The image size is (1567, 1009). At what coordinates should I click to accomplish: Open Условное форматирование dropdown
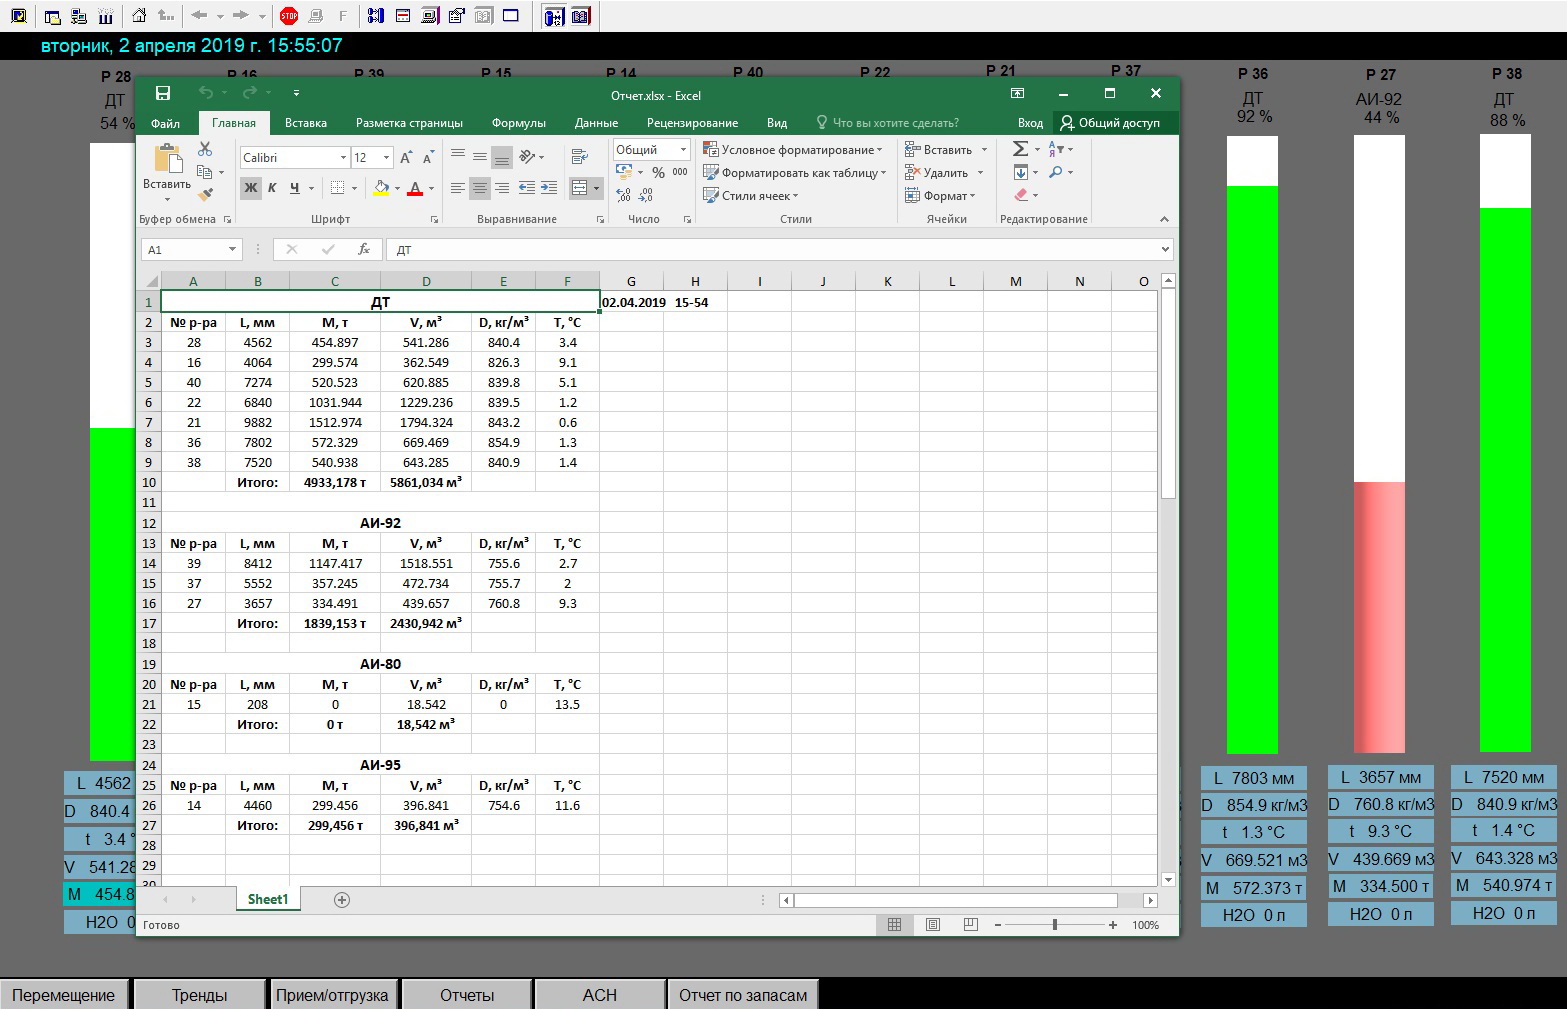coord(794,150)
